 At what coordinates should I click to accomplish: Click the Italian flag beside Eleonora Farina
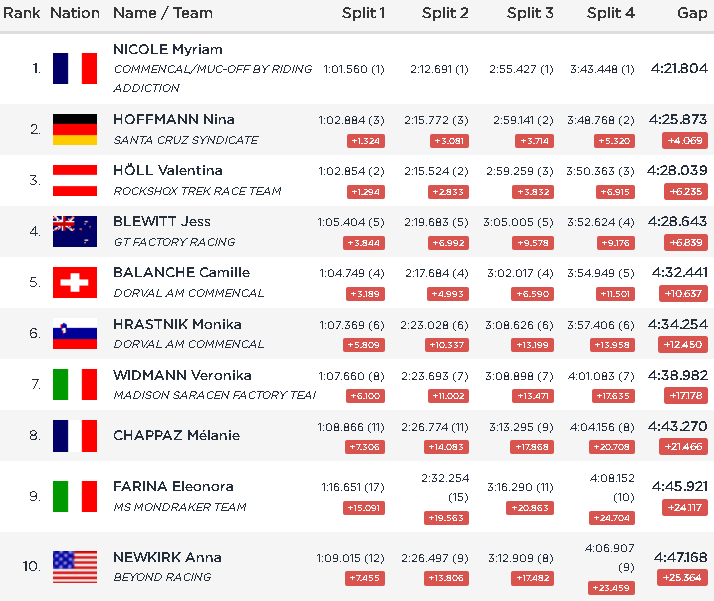75,496
